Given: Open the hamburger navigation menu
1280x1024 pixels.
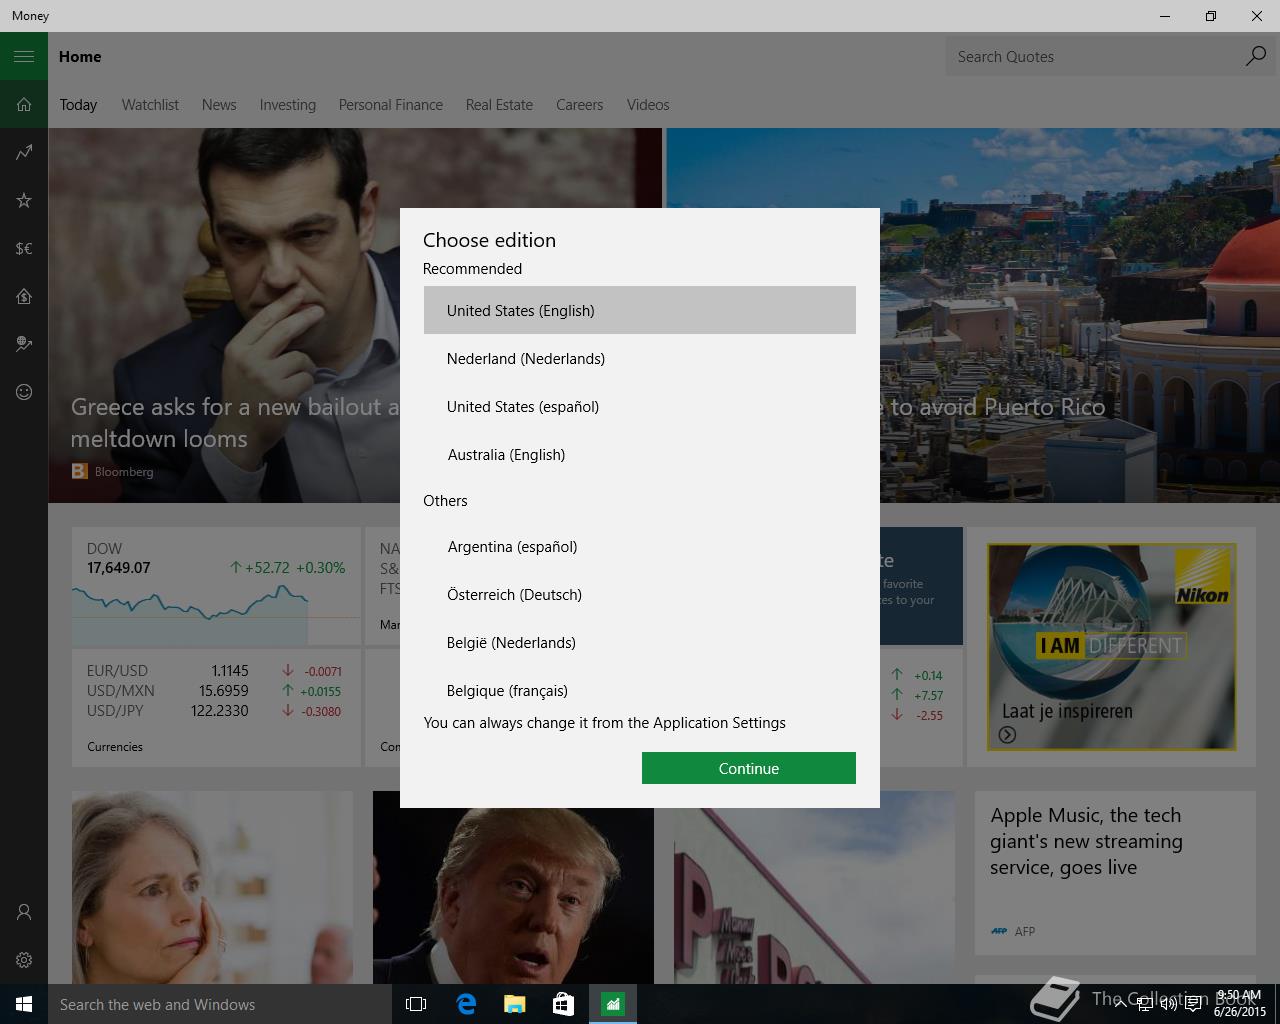Looking at the screenshot, I should point(24,57).
